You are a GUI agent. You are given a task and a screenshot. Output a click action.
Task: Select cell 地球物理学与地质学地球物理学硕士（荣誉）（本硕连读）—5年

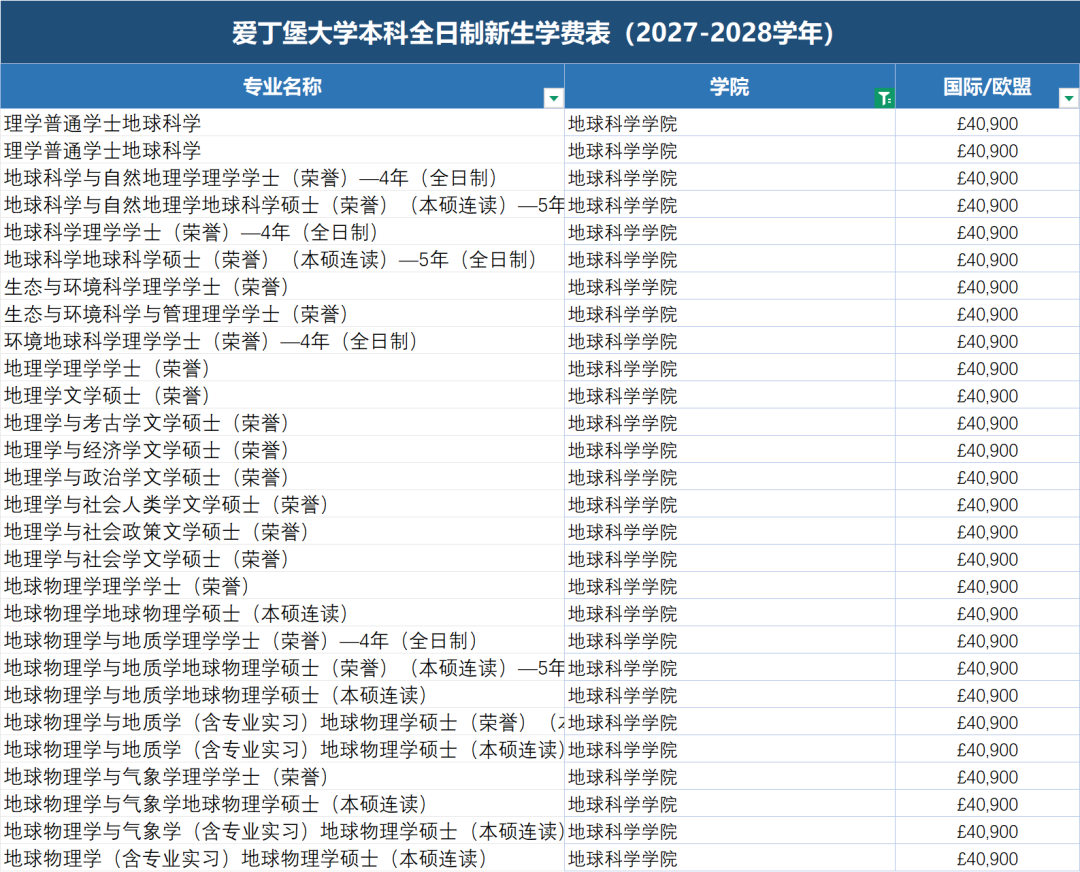282,668
